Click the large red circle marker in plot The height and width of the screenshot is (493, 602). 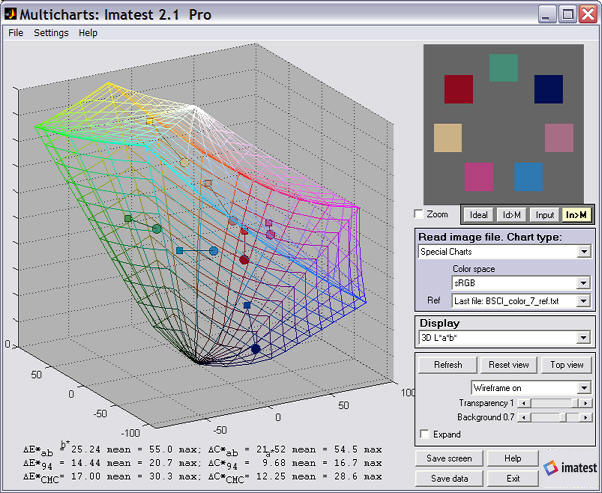click(x=244, y=260)
